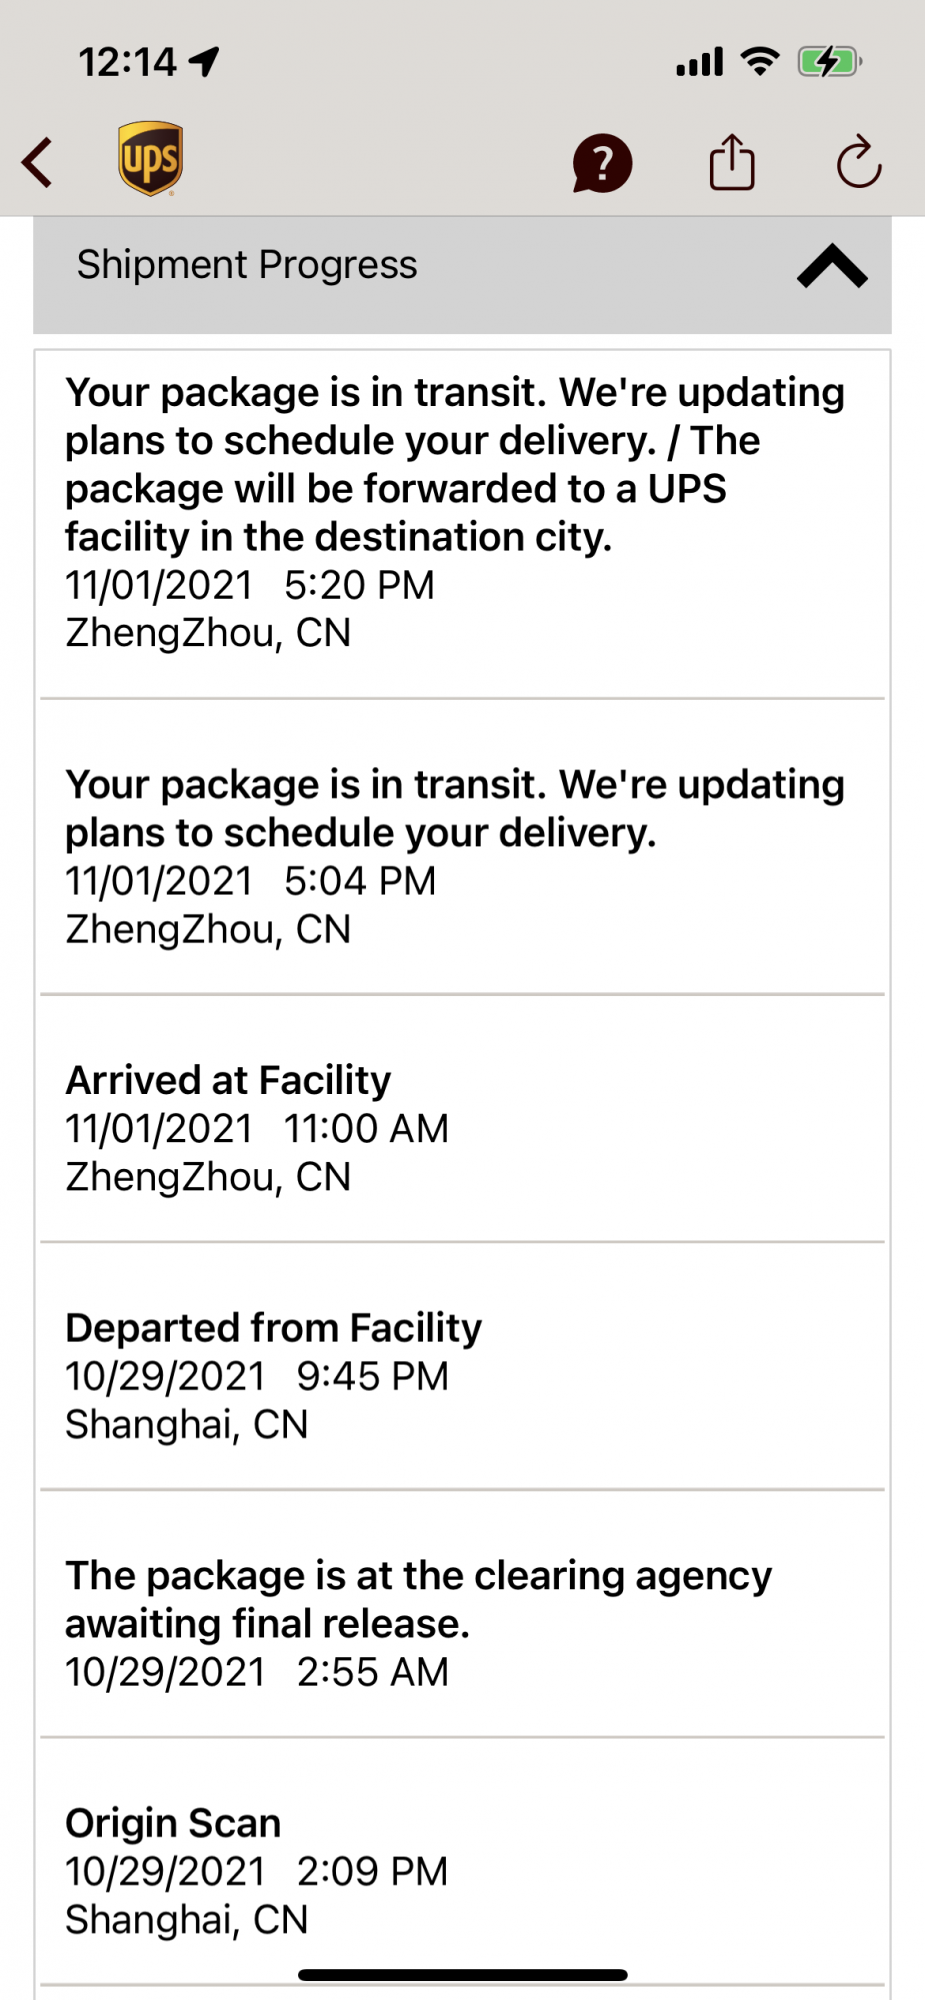925x2000 pixels.
Task: Refresh tracking with the reload icon
Action: [858, 162]
